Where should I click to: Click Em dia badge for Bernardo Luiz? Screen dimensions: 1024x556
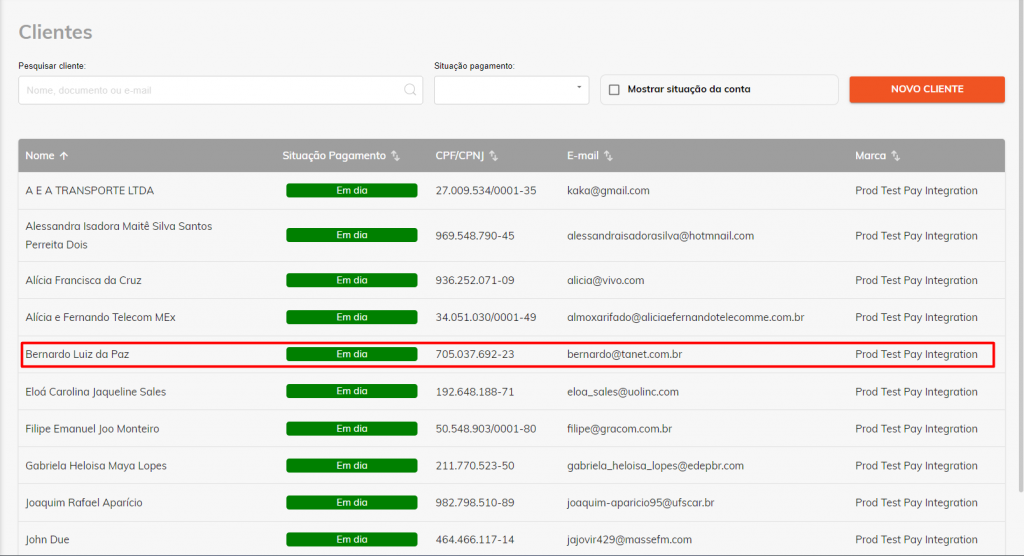351,354
